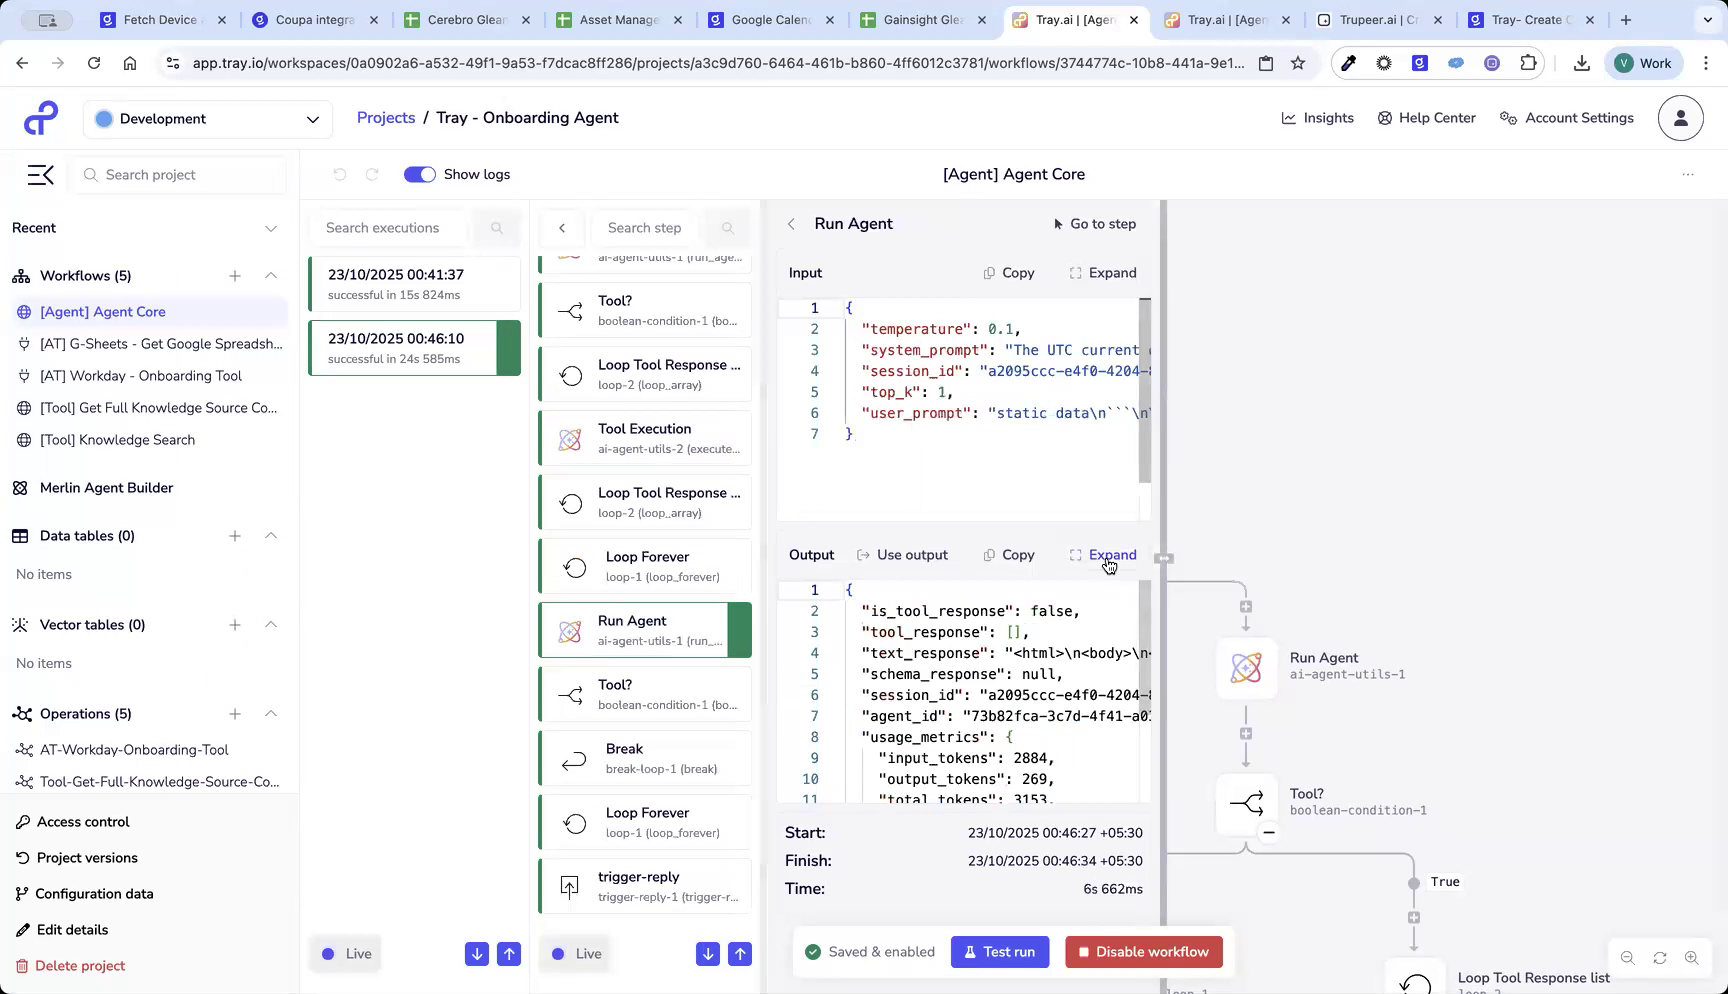Collapse the Workflows section

(271, 276)
